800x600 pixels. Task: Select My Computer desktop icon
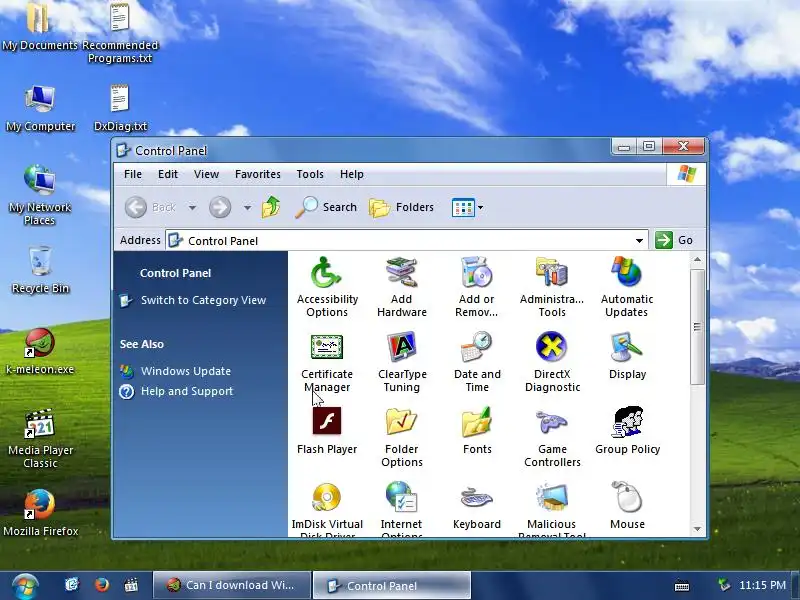tap(40, 108)
